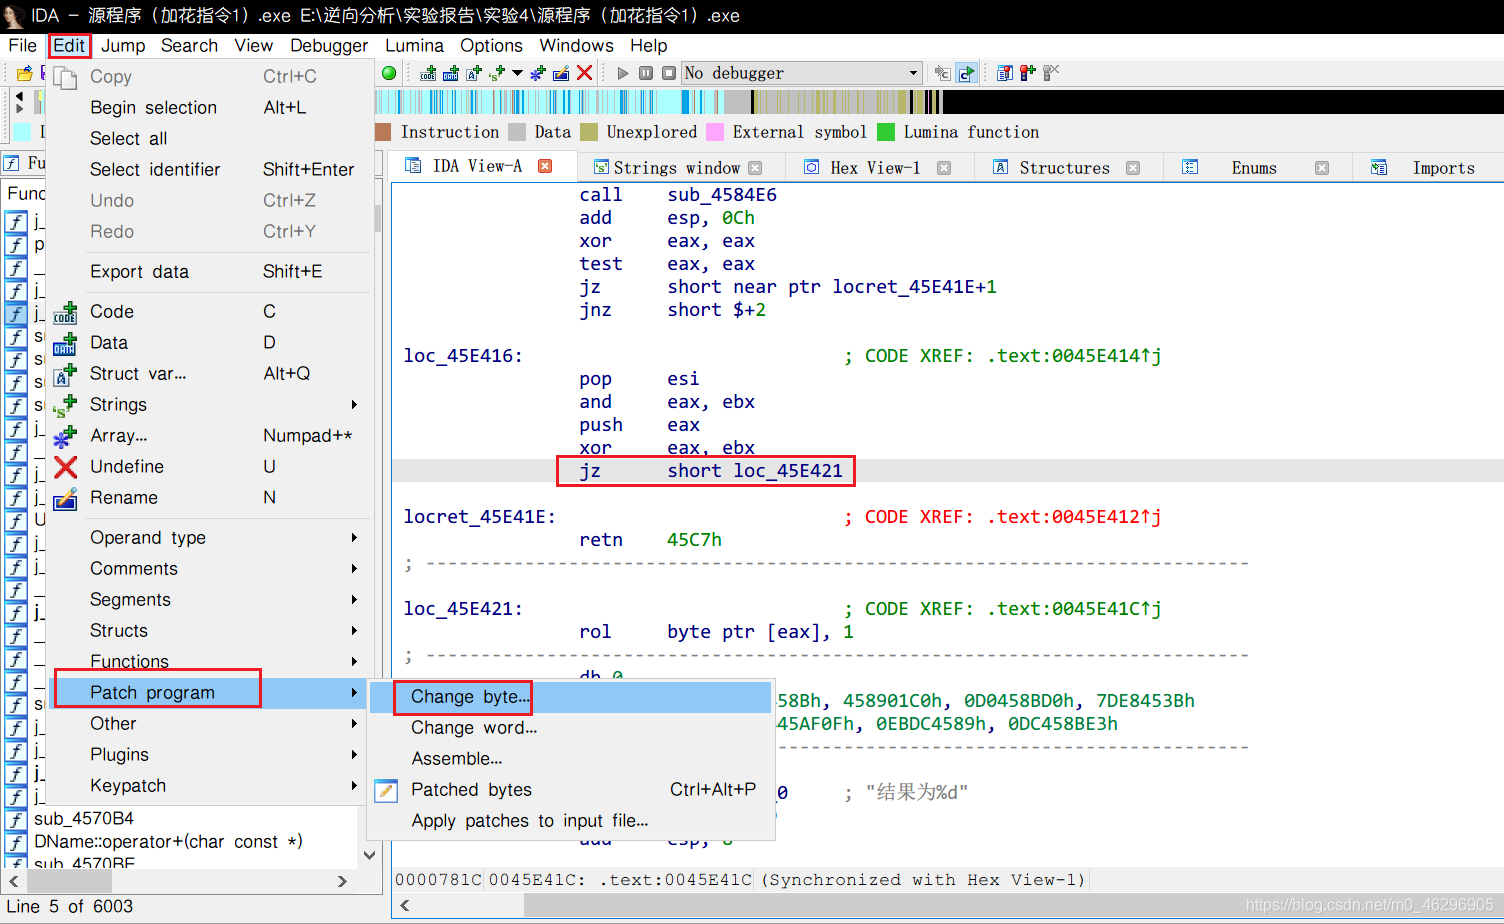
Task: Click the Convert to Data toolbar icon
Action: coord(451,73)
